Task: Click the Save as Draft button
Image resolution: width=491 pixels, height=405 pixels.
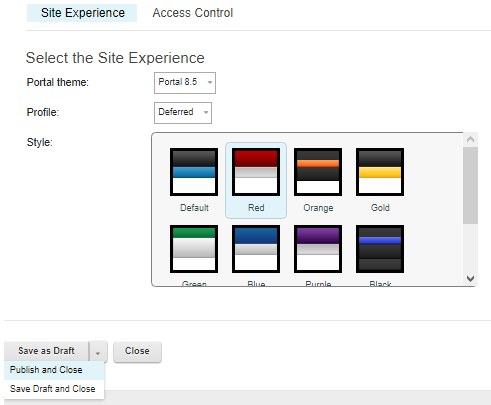Action: (x=46, y=351)
